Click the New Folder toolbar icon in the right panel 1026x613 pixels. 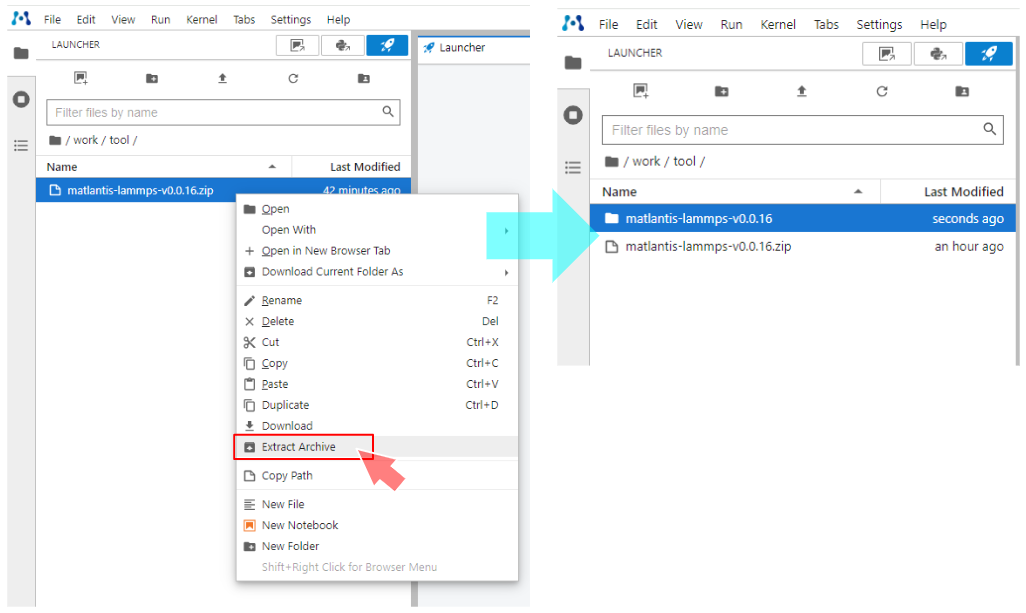pyautogui.click(x=722, y=91)
